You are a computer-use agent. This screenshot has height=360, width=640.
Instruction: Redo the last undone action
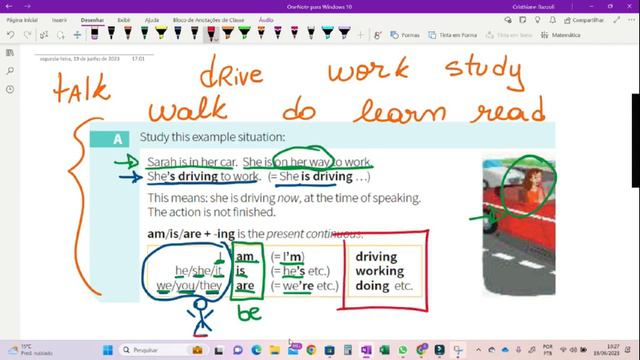point(27,35)
